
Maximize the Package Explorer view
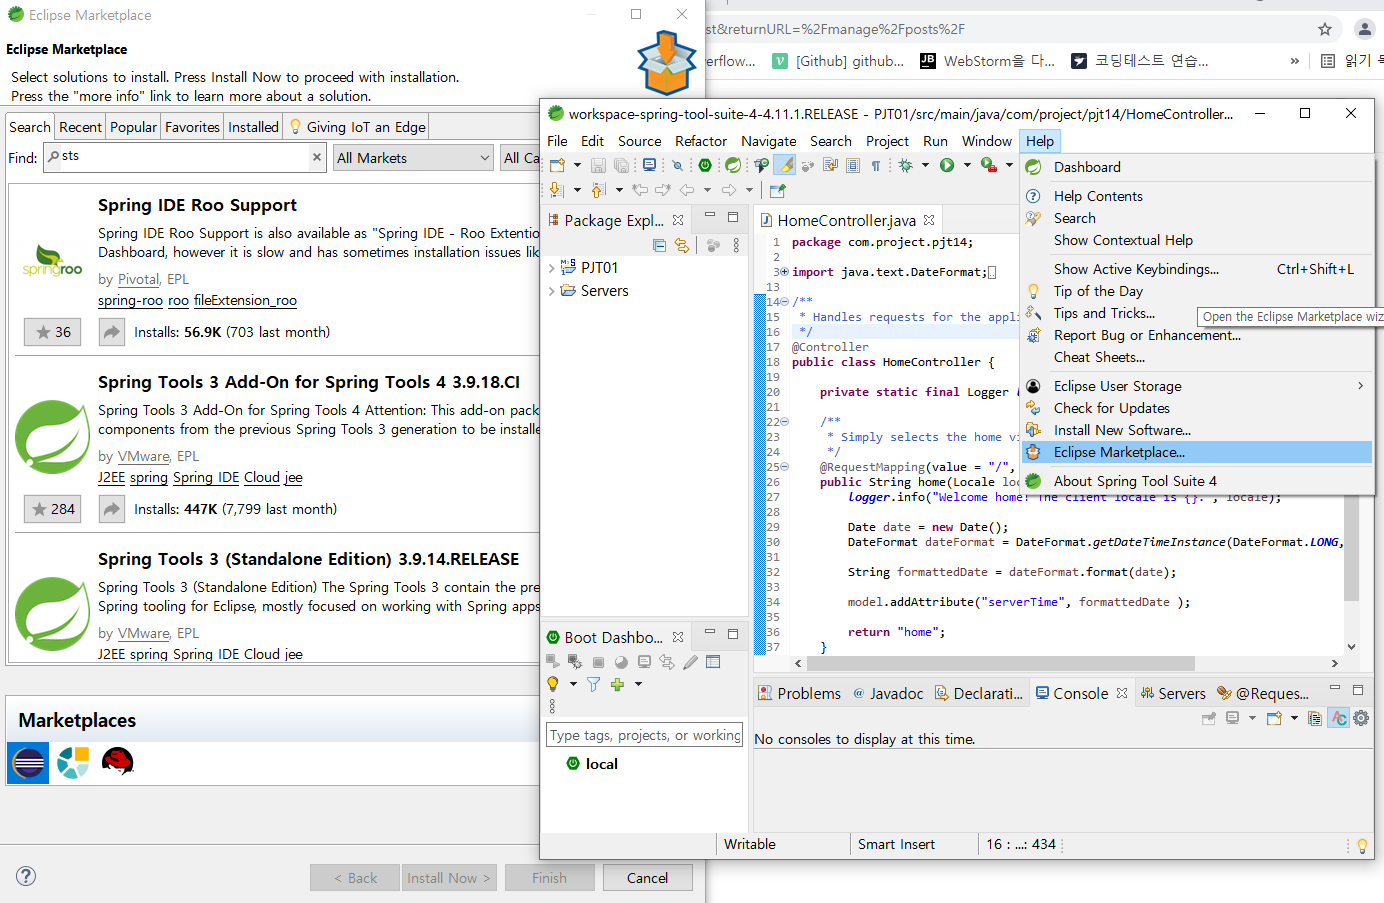[733, 217]
